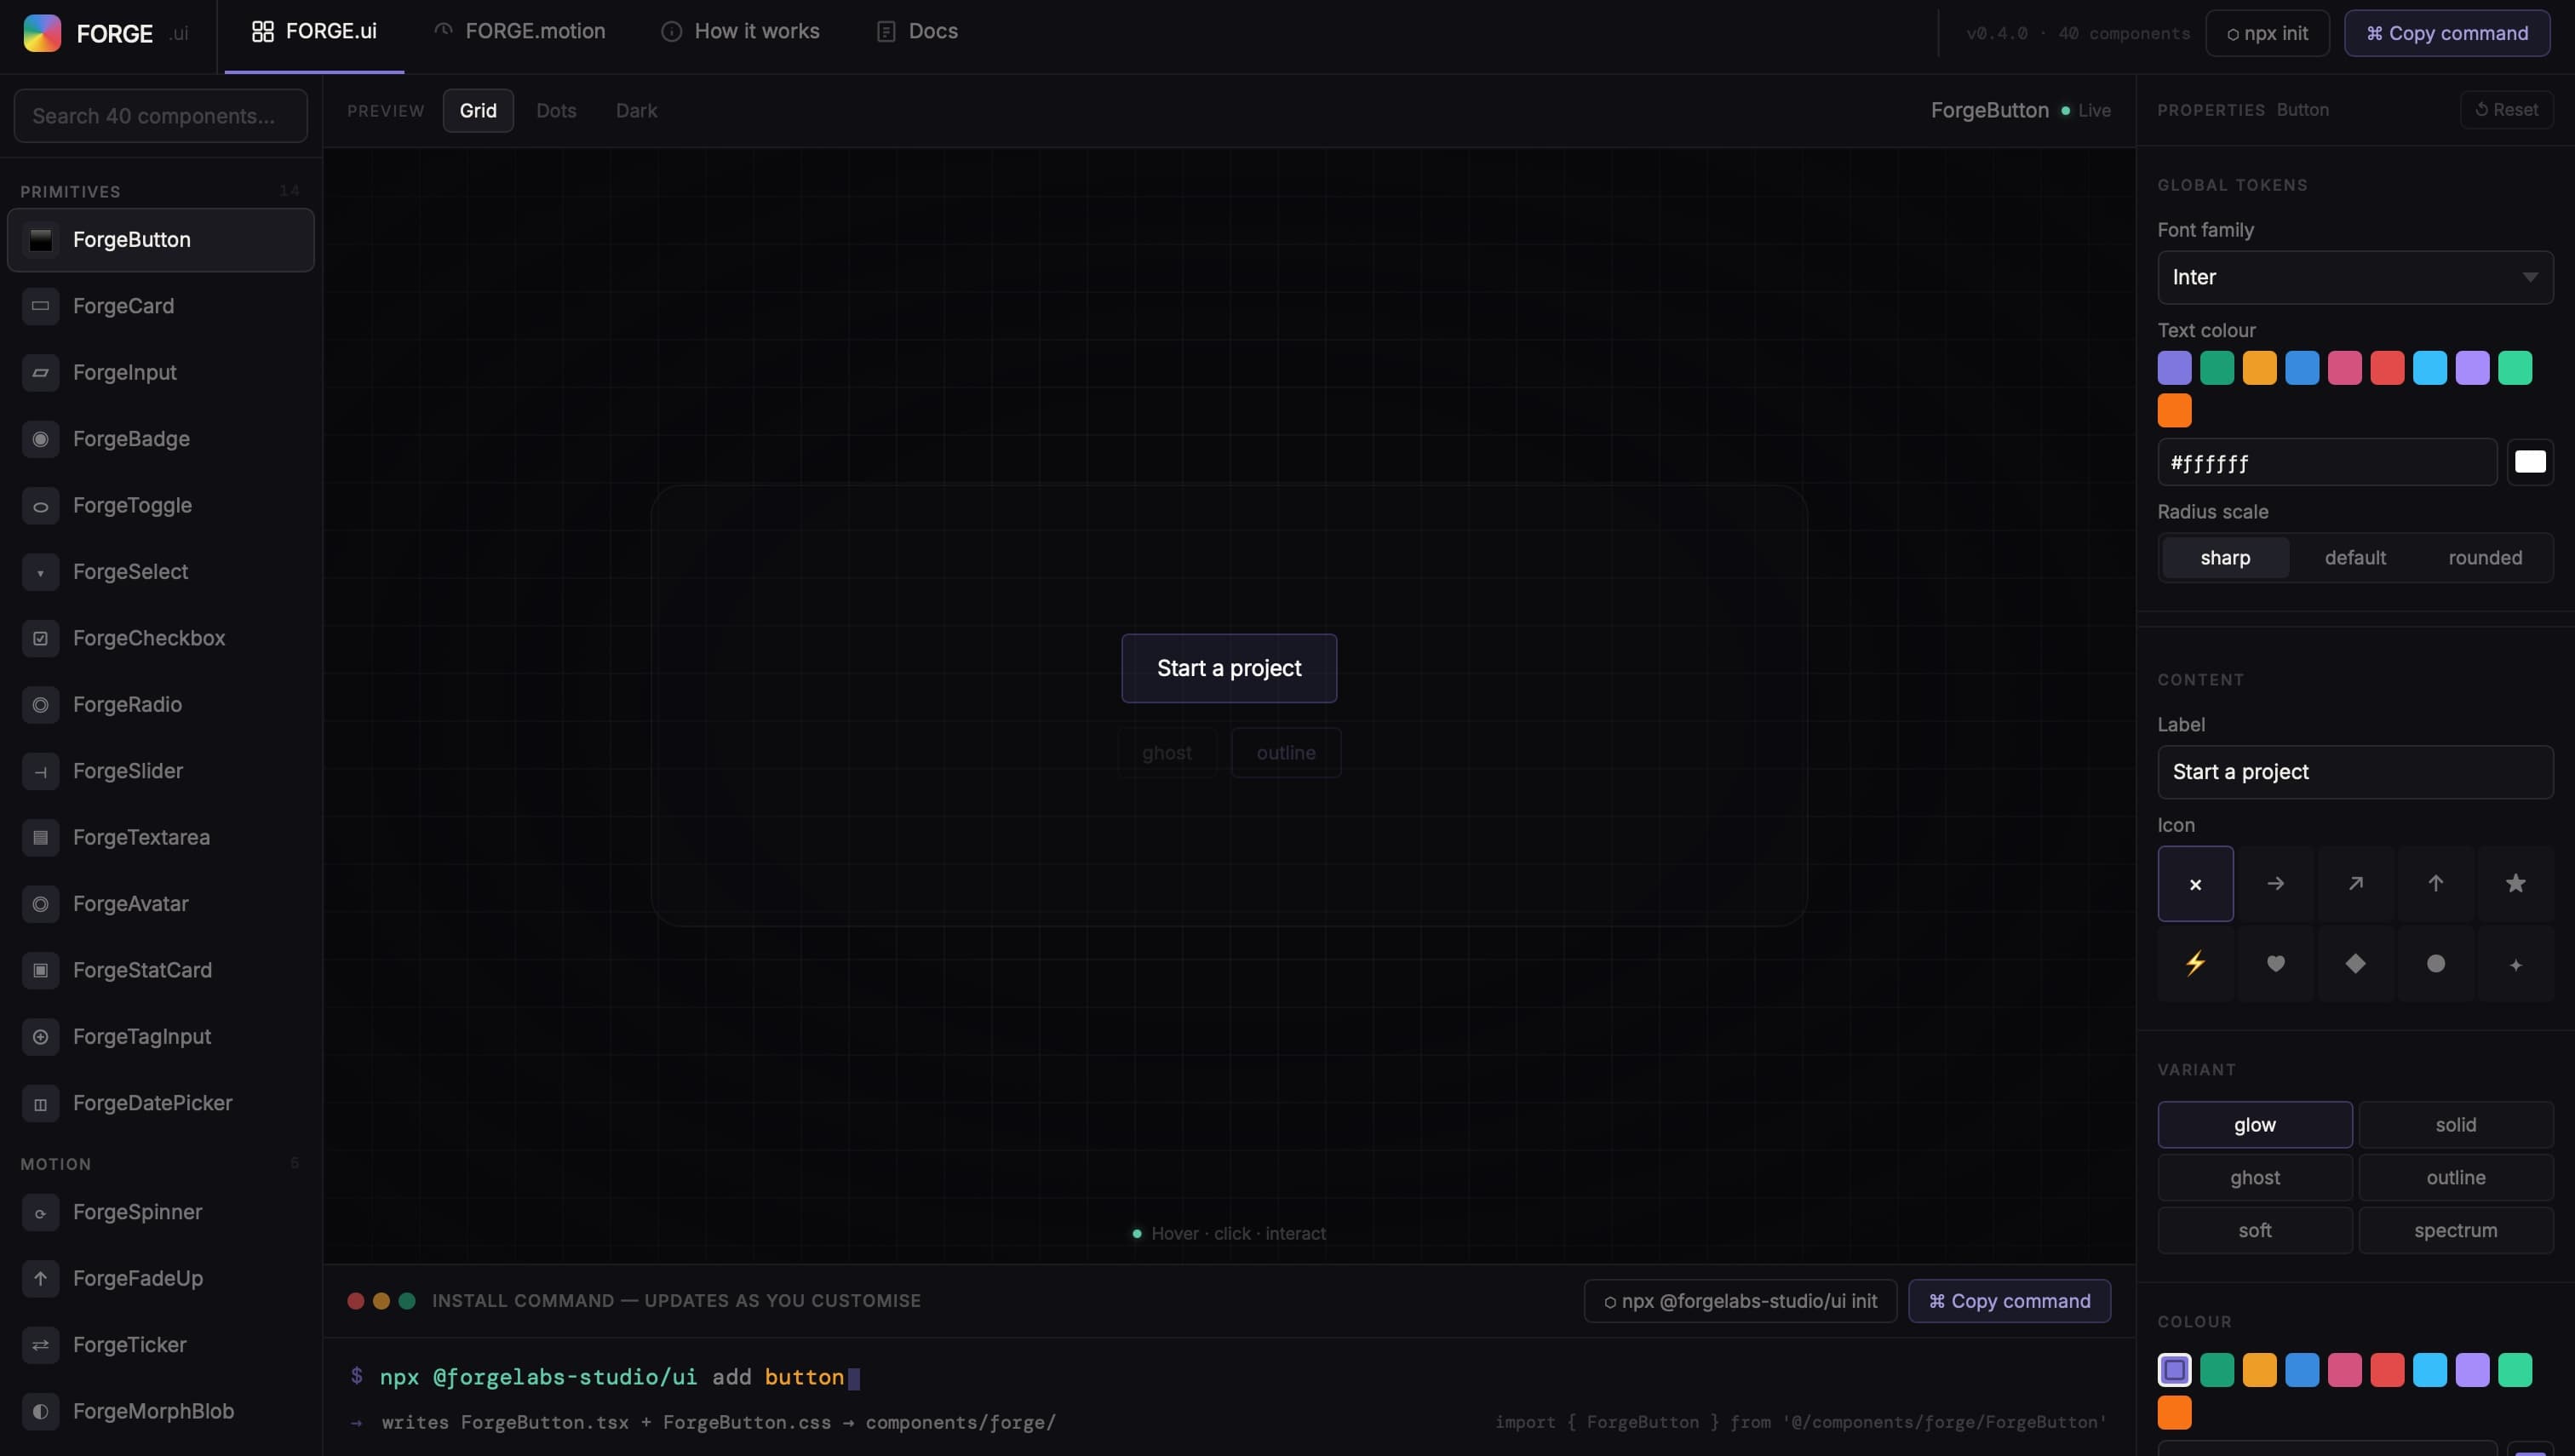Edit the Label text field
This screenshot has width=2575, height=1456.
[x=2355, y=772]
